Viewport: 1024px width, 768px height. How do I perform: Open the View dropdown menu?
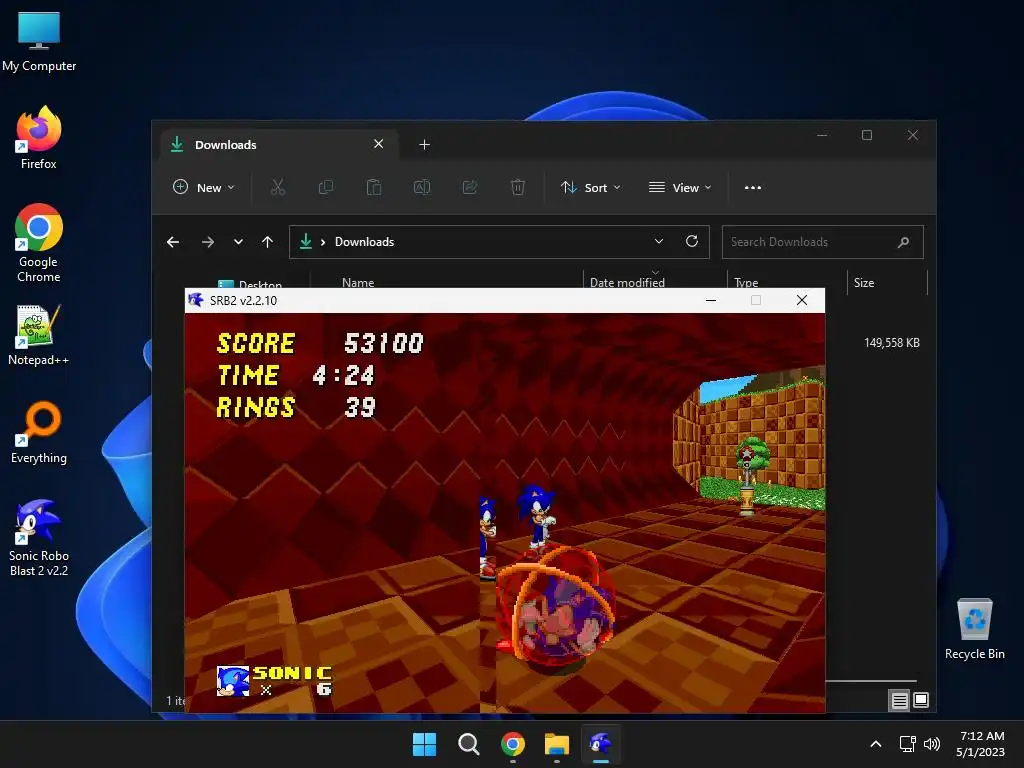(x=680, y=187)
